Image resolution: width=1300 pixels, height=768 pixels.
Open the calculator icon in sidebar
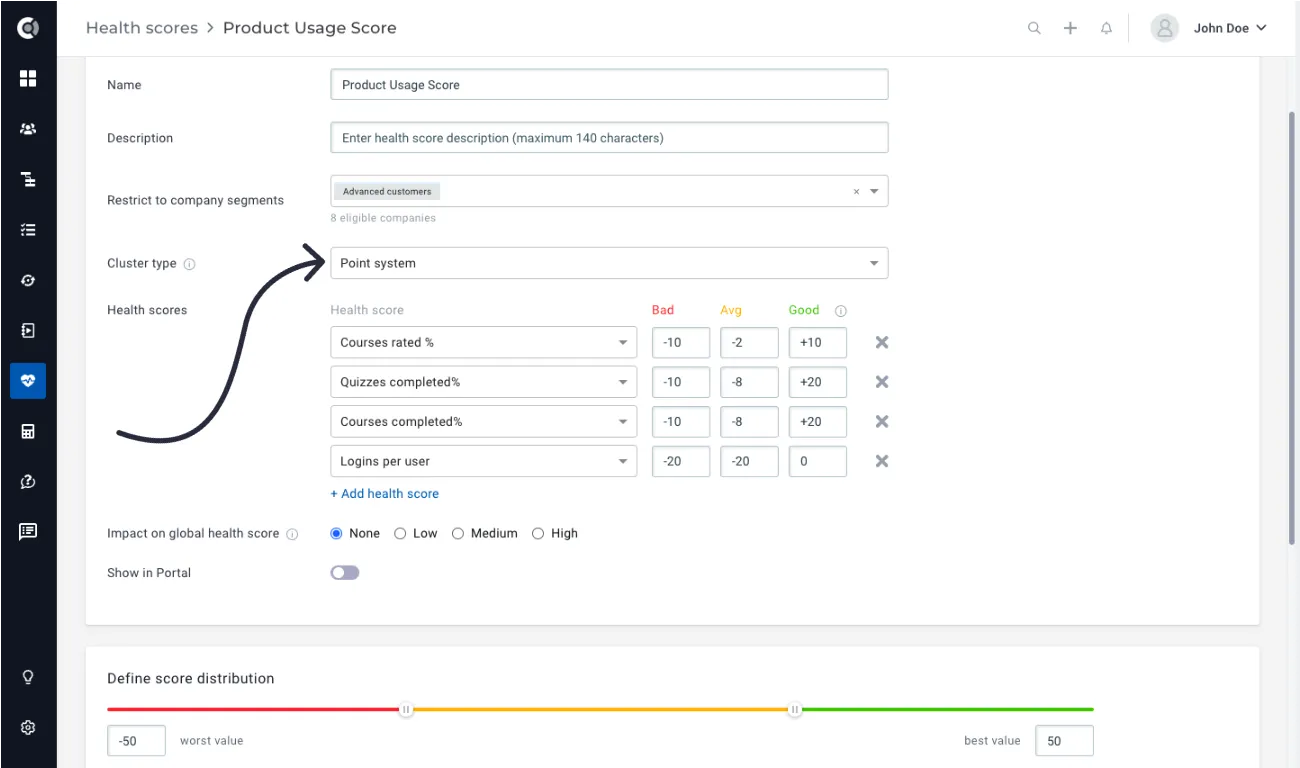coord(28,431)
